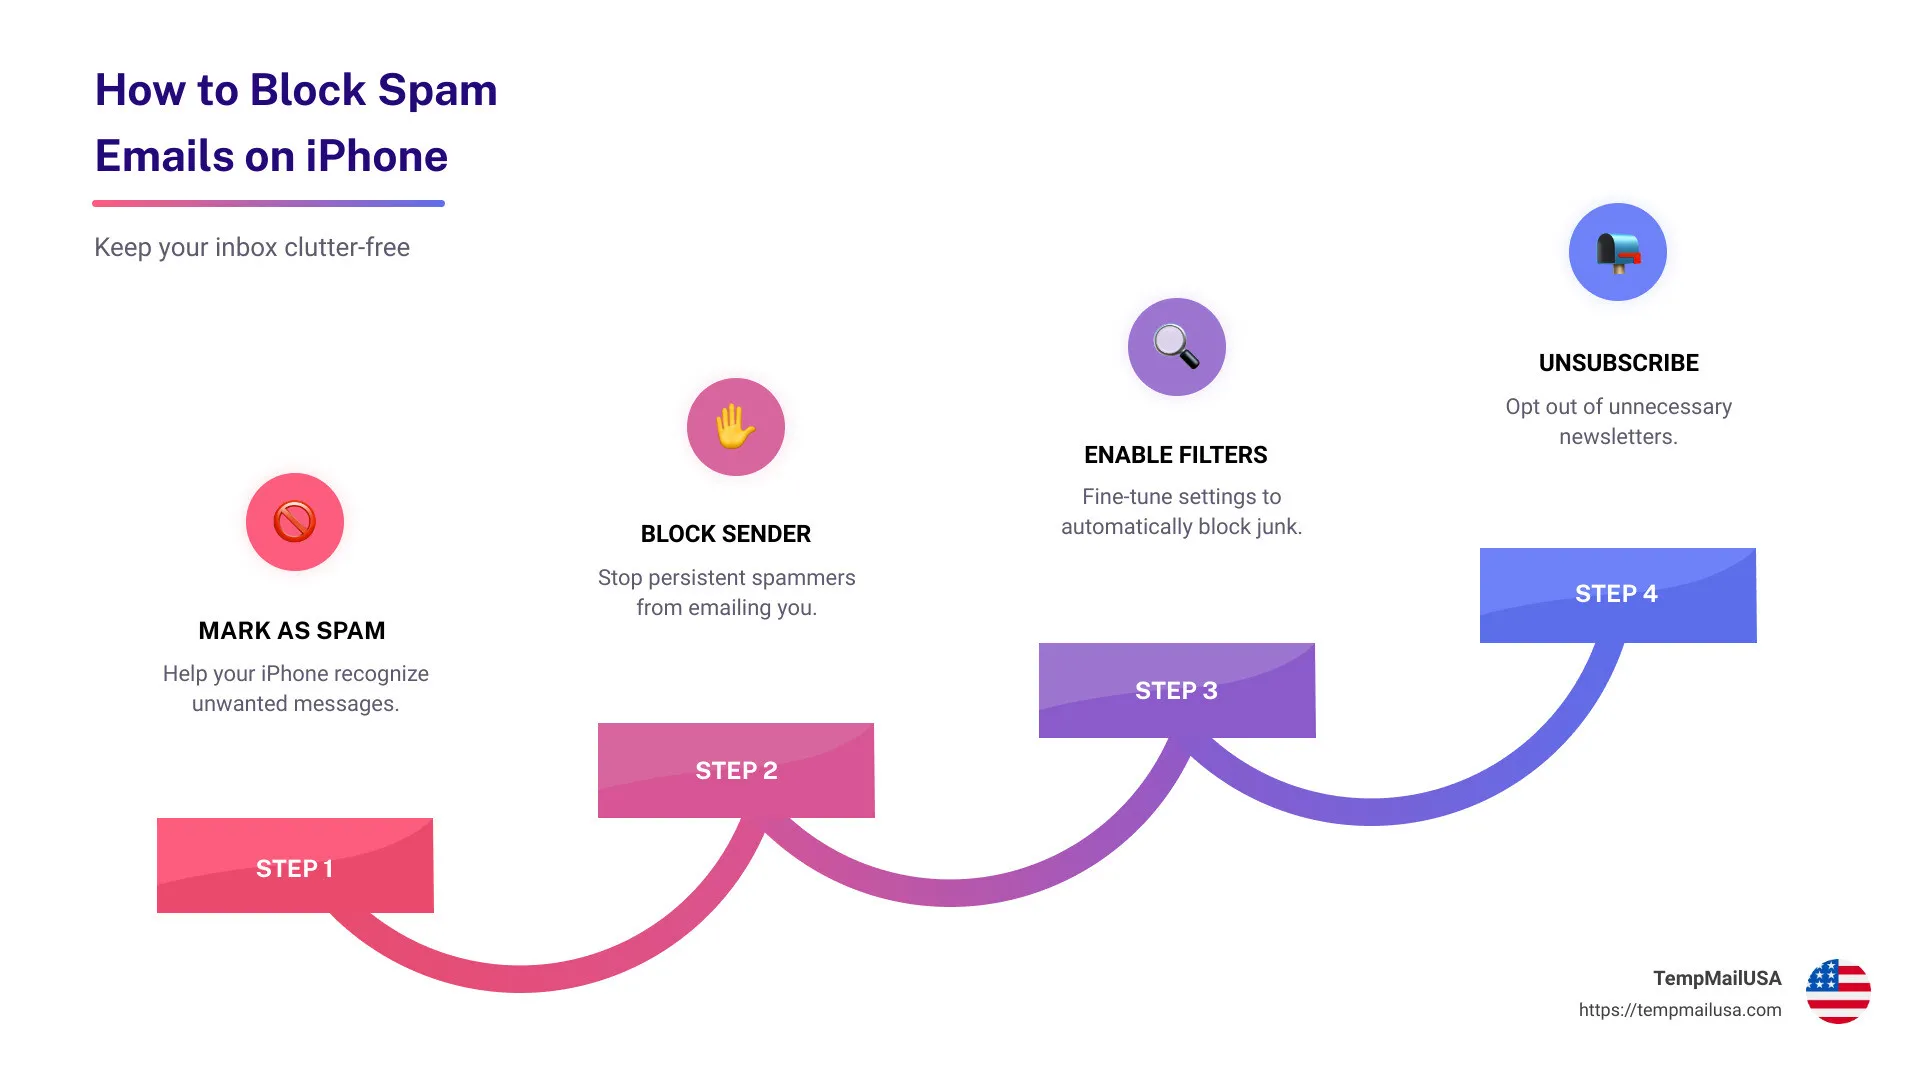Select the stop hand icon on Step 2

pos(735,425)
